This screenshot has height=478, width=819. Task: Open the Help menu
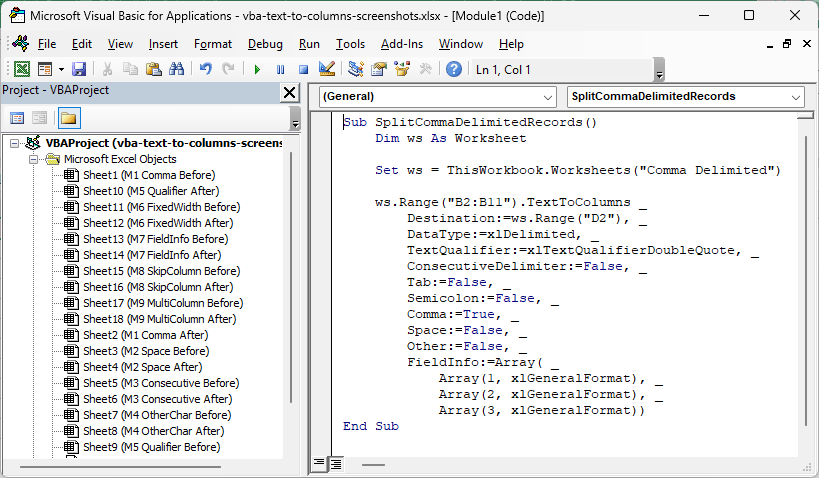[x=511, y=44]
